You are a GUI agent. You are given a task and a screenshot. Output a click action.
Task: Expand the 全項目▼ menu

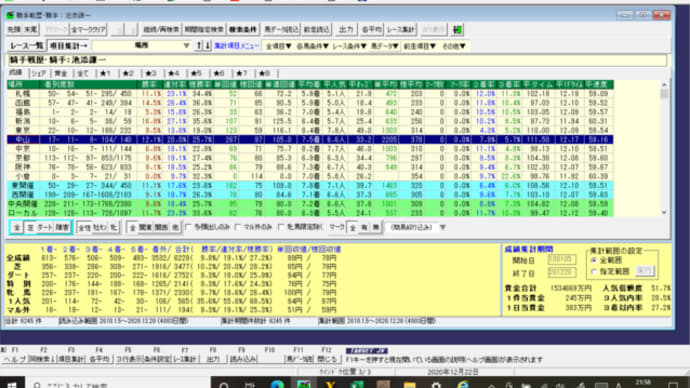pos(278,46)
